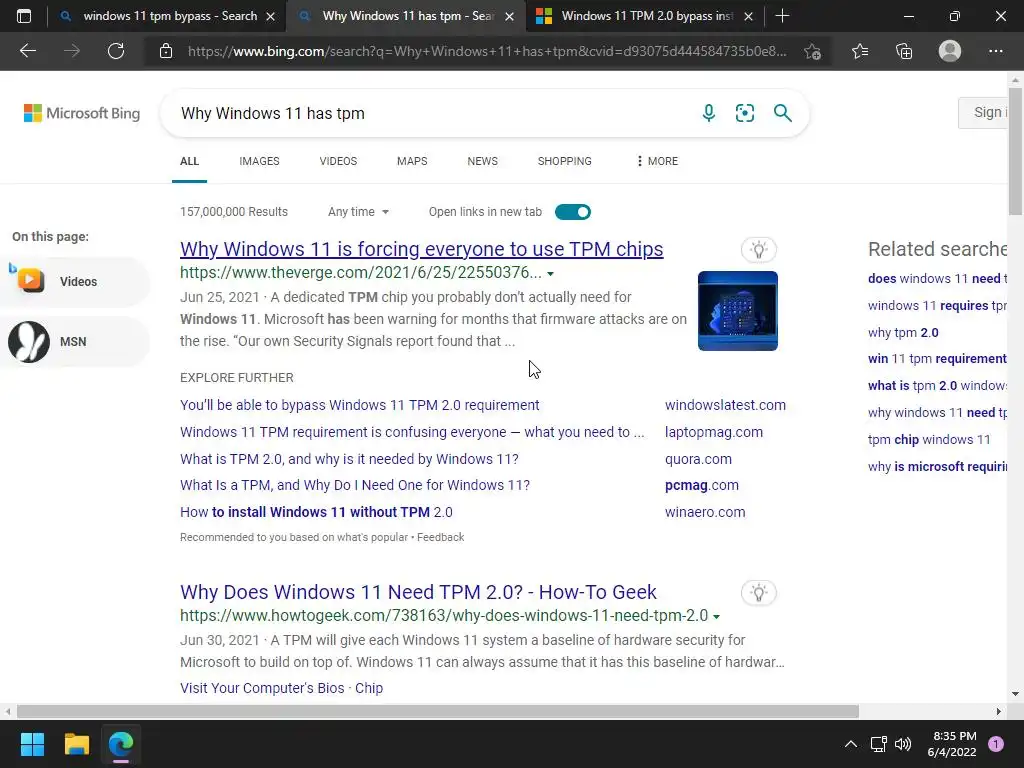The width and height of the screenshot is (1024, 768).
Task: Select the MAPS search tab
Action: point(412,161)
